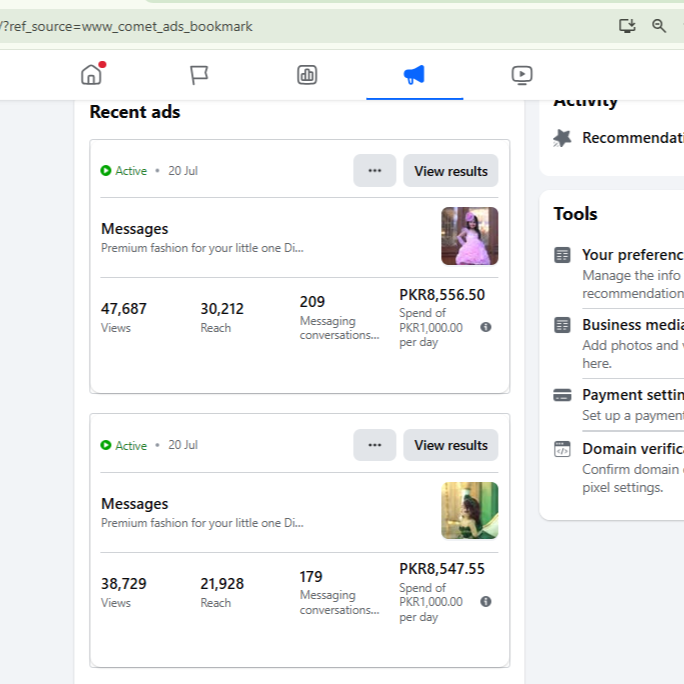Open the Video play icon tab
The image size is (684, 684).
(521, 75)
